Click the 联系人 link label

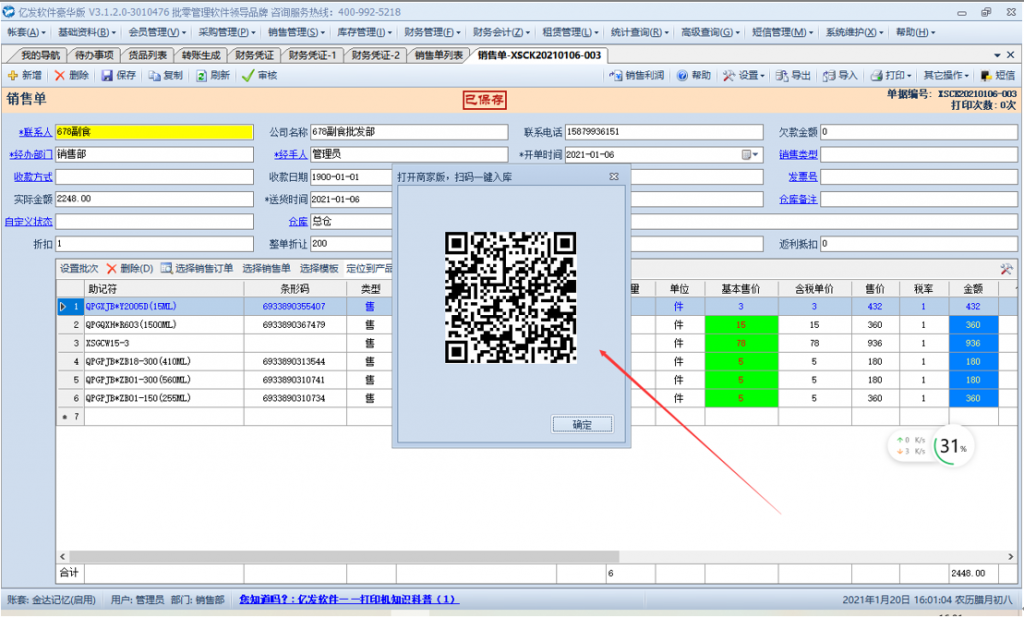point(35,133)
